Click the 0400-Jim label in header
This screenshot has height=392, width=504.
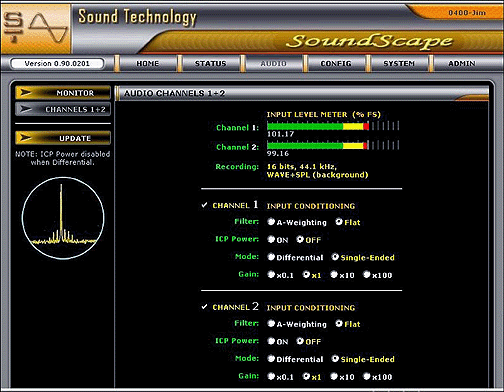(467, 13)
